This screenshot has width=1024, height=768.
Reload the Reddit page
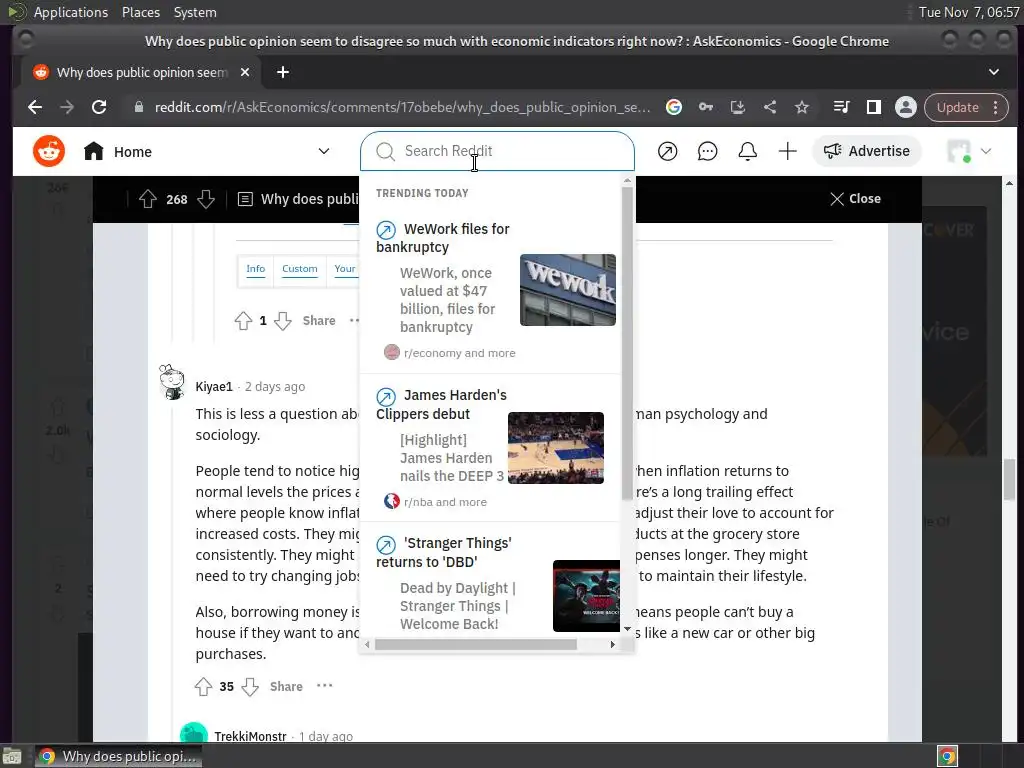[99, 107]
